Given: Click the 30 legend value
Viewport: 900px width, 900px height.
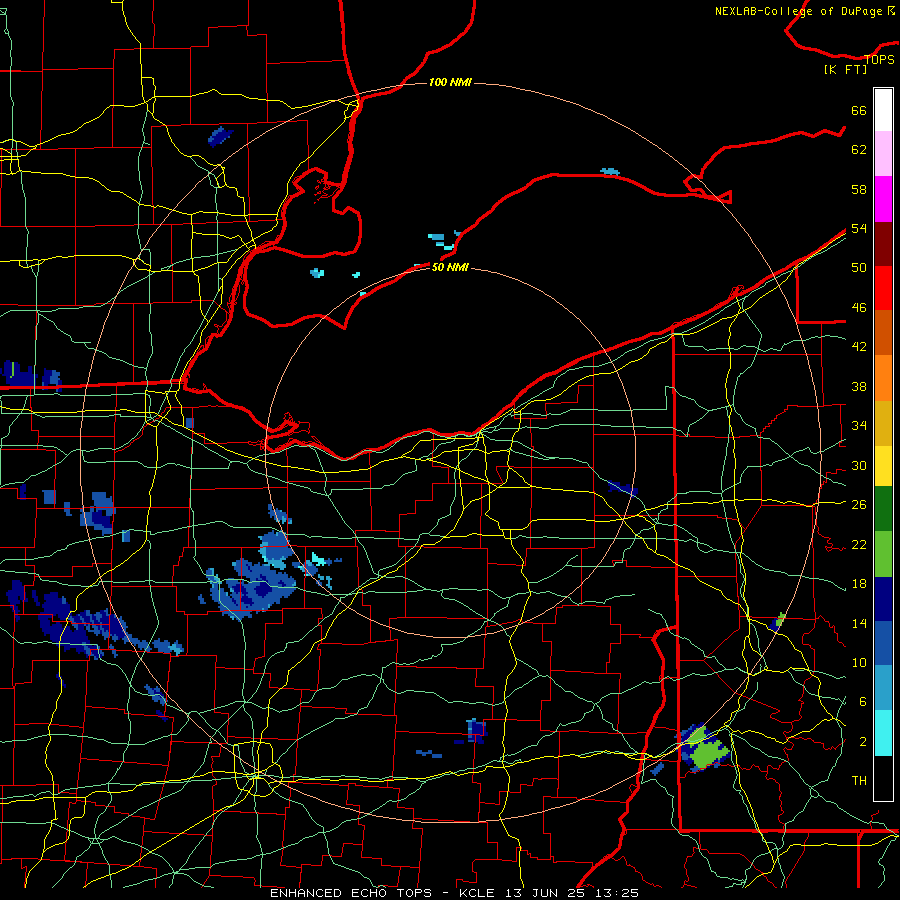Looking at the screenshot, I should [859, 465].
